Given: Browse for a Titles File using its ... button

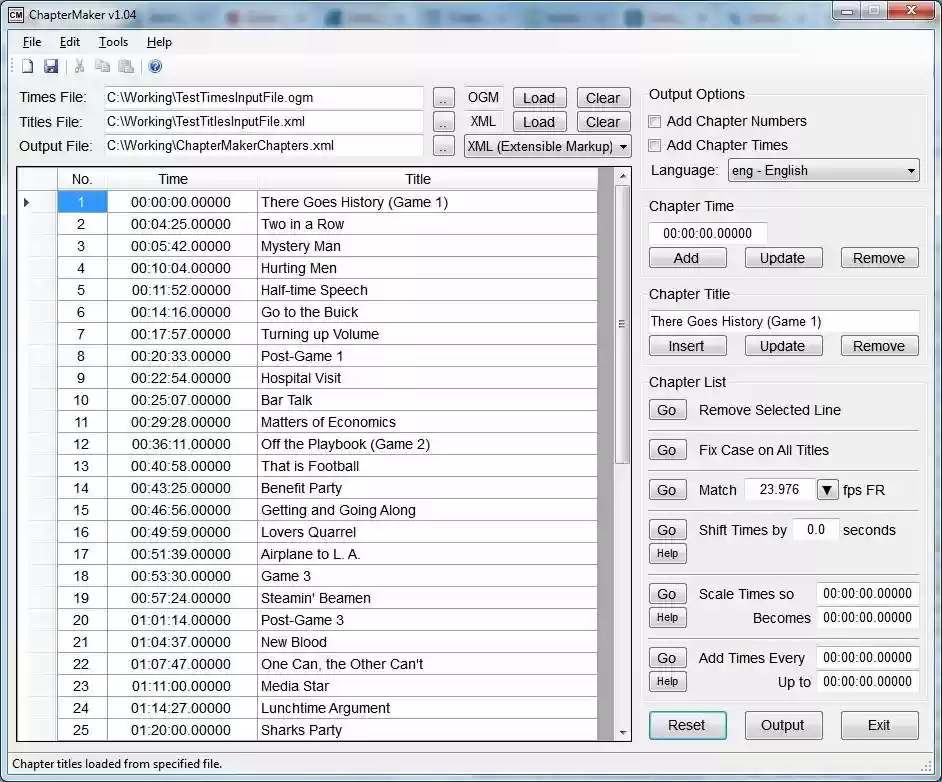Looking at the screenshot, I should tap(443, 121).
